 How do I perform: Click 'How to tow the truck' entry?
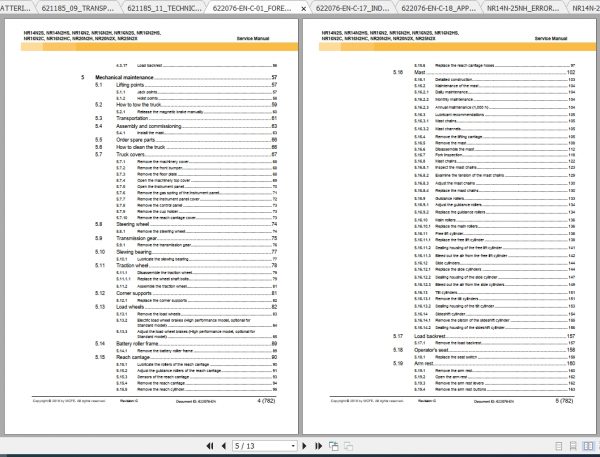click(186, 104)
